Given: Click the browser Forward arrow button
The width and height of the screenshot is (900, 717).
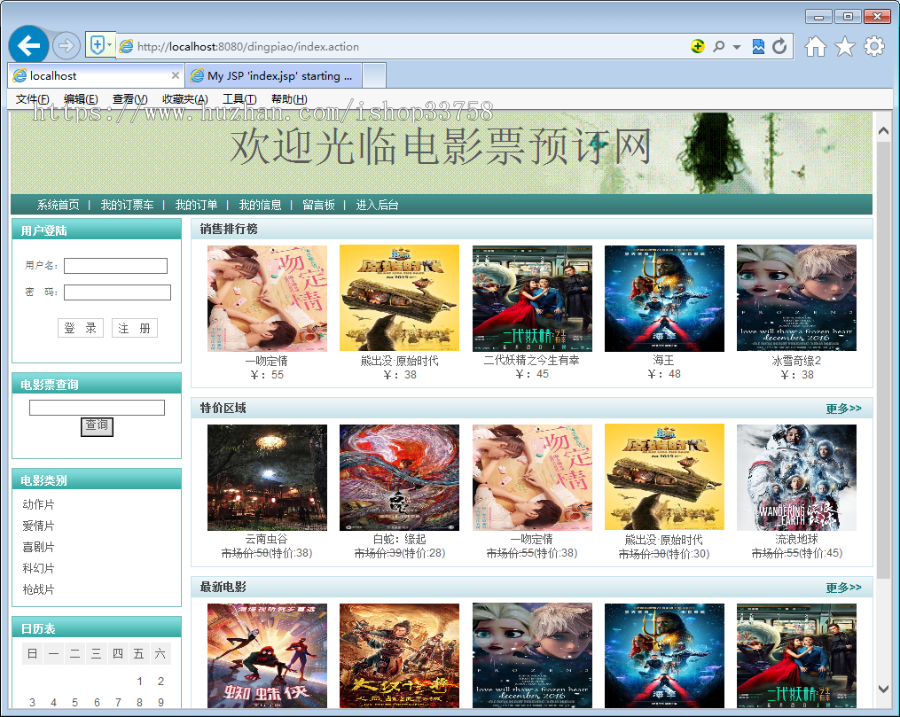Looking at the screenshot, I should pos(66,45).
